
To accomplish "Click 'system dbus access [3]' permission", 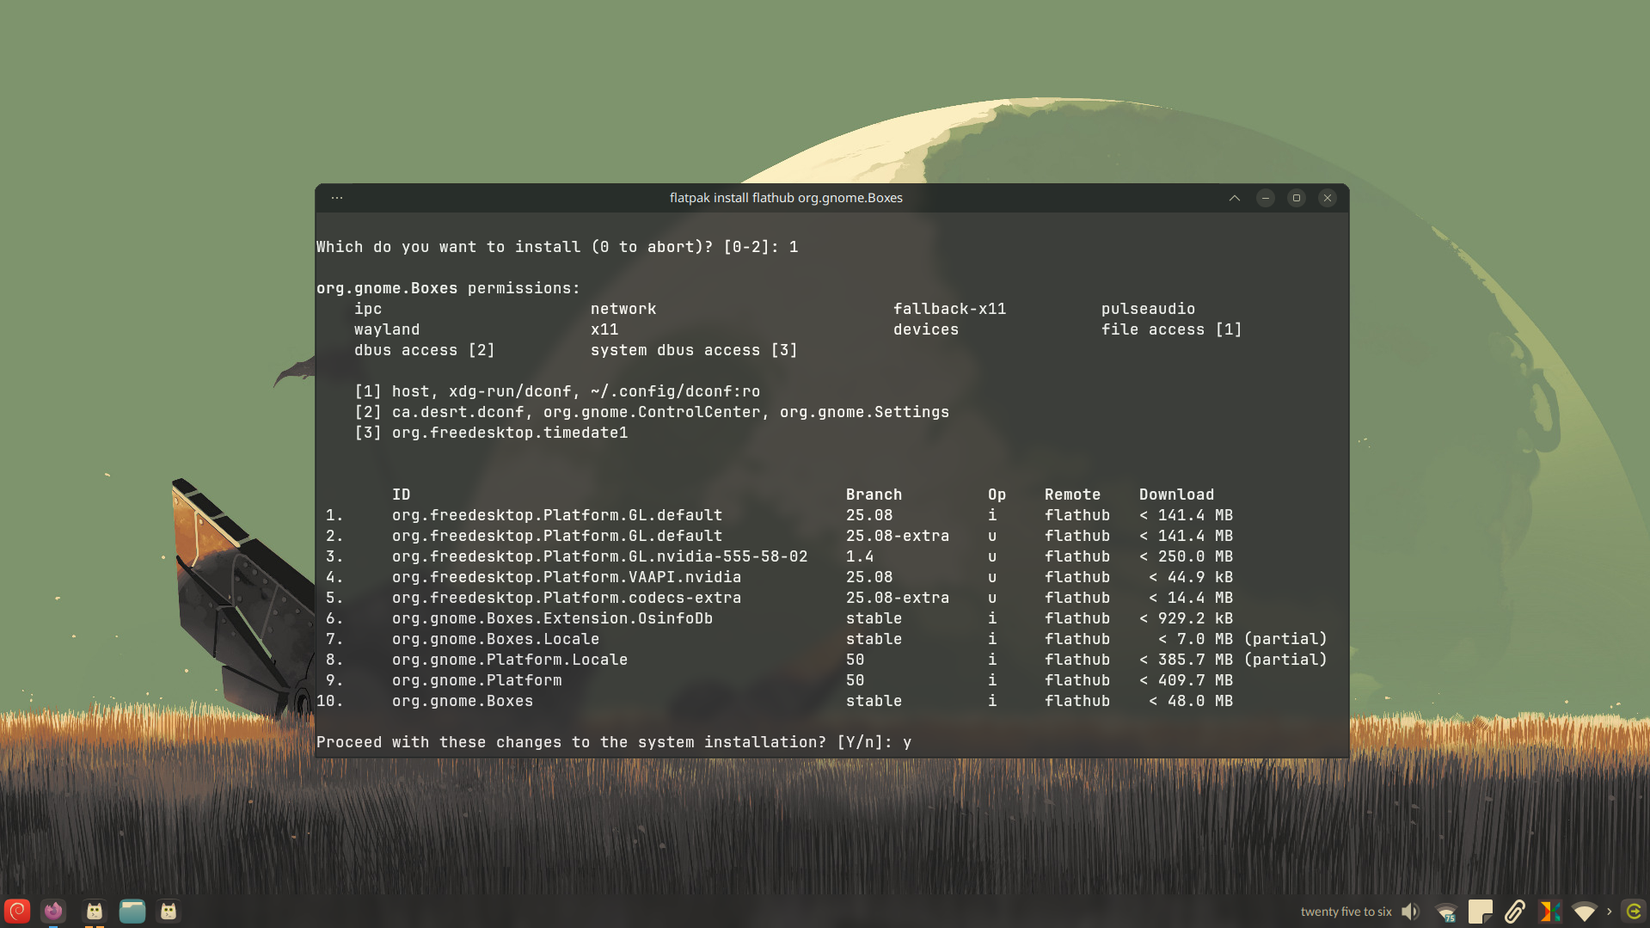I will point(694,350).
